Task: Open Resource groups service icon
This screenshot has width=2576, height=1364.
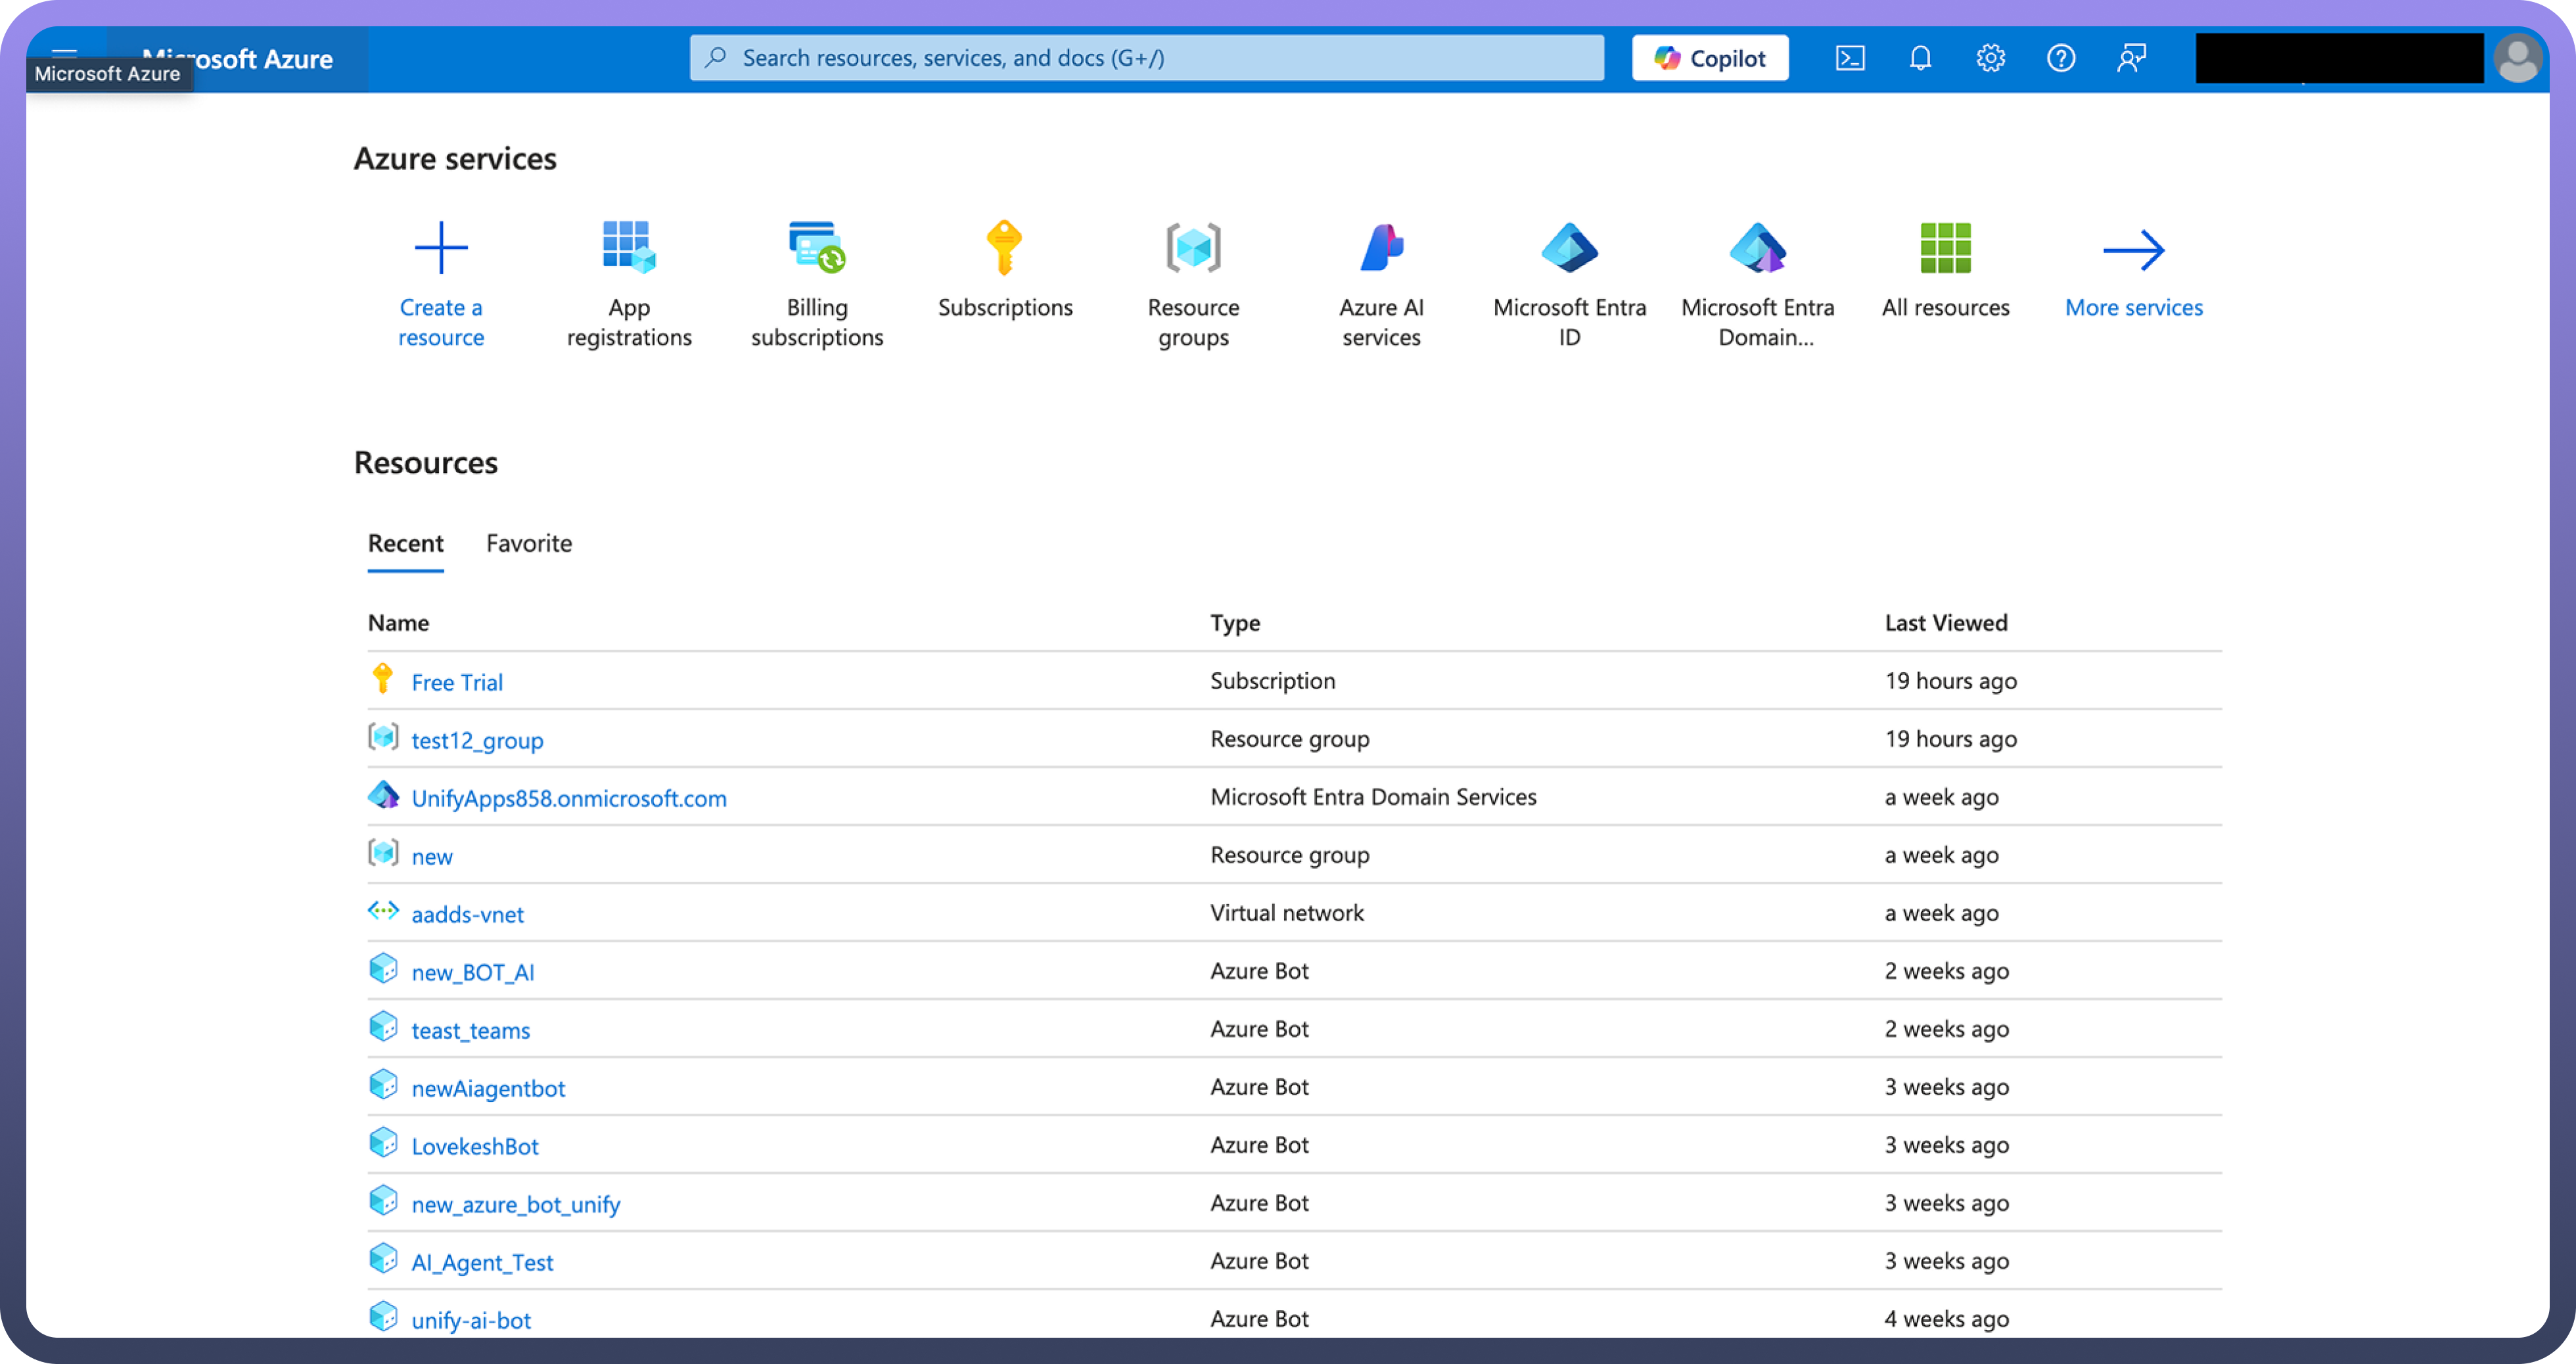Action: [x=1193, y=247]
